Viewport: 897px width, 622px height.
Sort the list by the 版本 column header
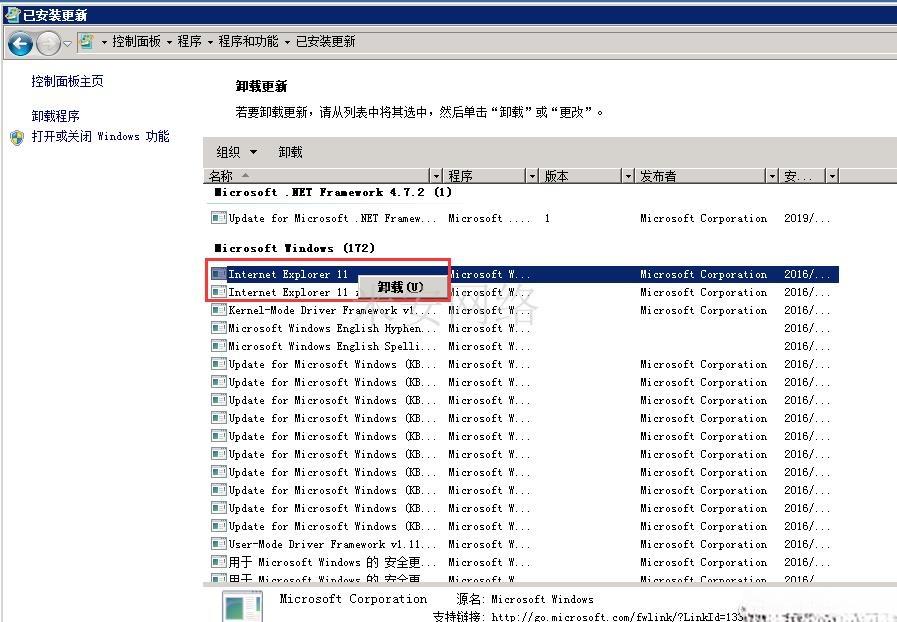click(581, 176)
